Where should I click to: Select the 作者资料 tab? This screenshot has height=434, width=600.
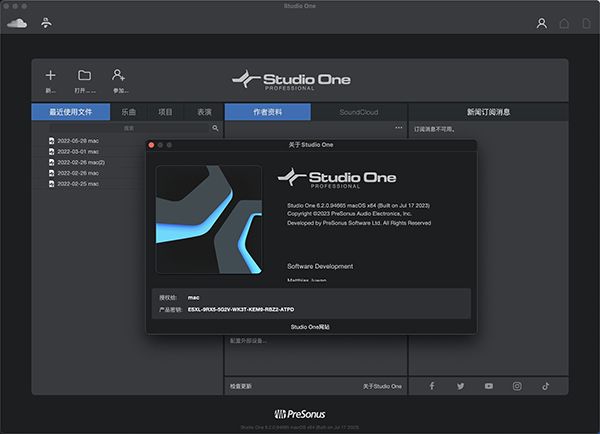267,112
